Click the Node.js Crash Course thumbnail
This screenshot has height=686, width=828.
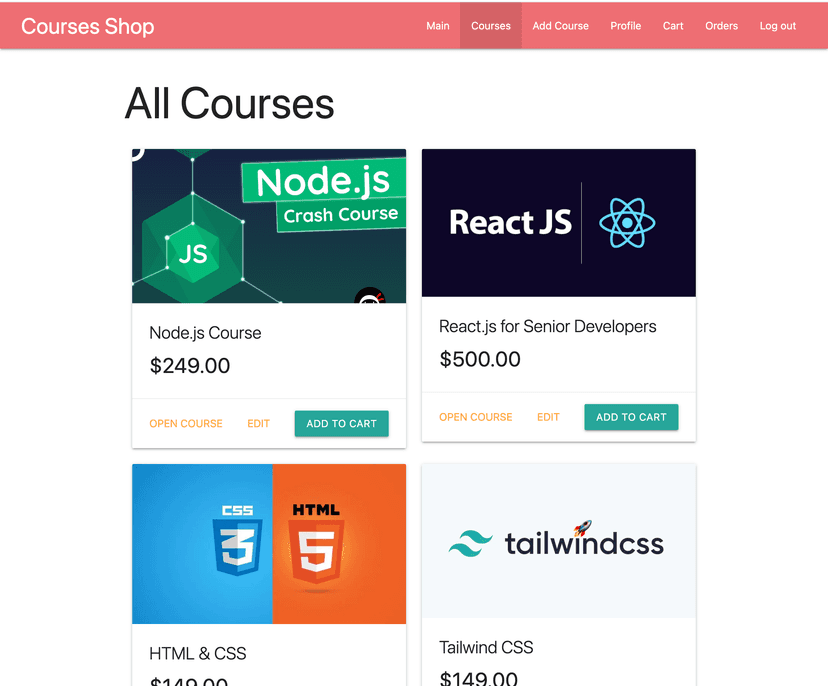(x=269, y=226)
